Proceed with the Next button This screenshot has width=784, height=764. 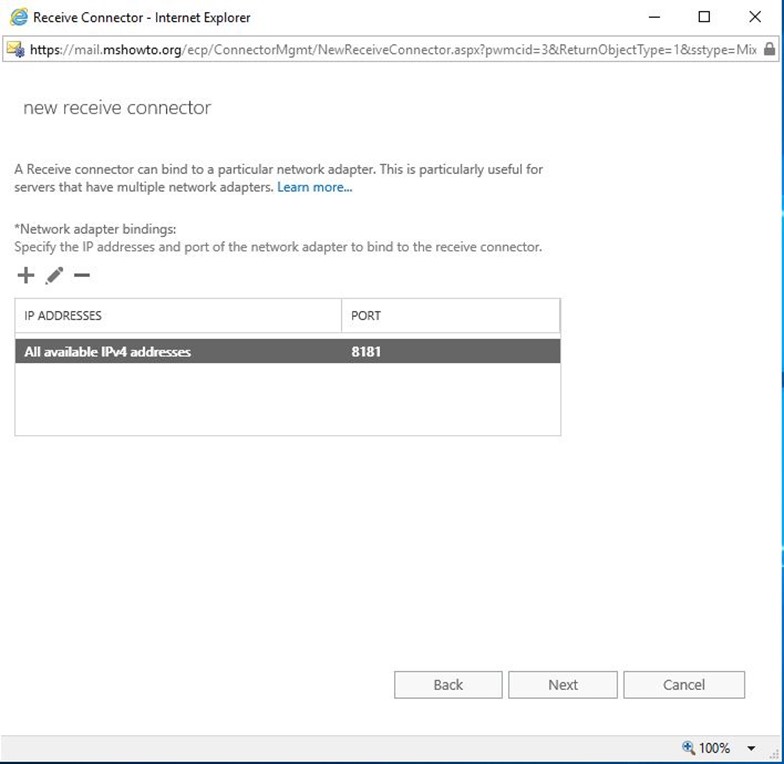(563, 684)
